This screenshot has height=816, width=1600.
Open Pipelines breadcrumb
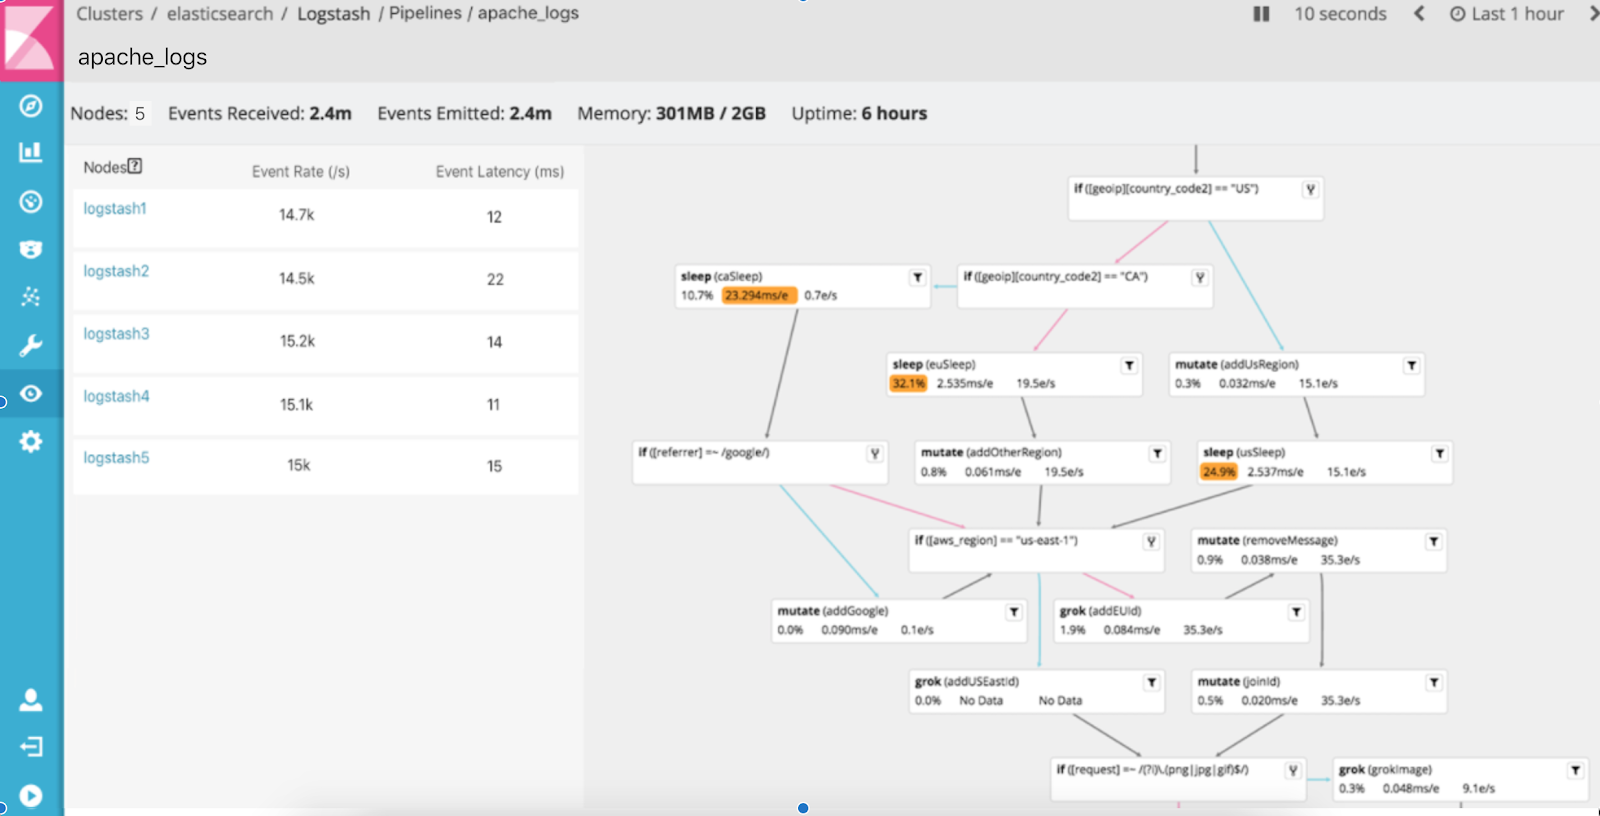(425, 13)
